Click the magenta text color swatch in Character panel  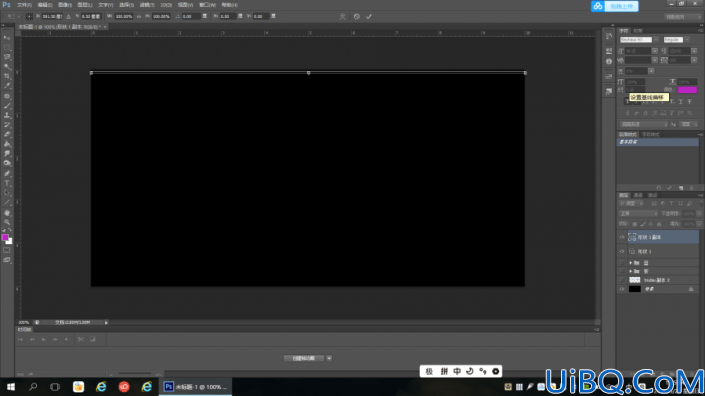click(x=687, y=90)
